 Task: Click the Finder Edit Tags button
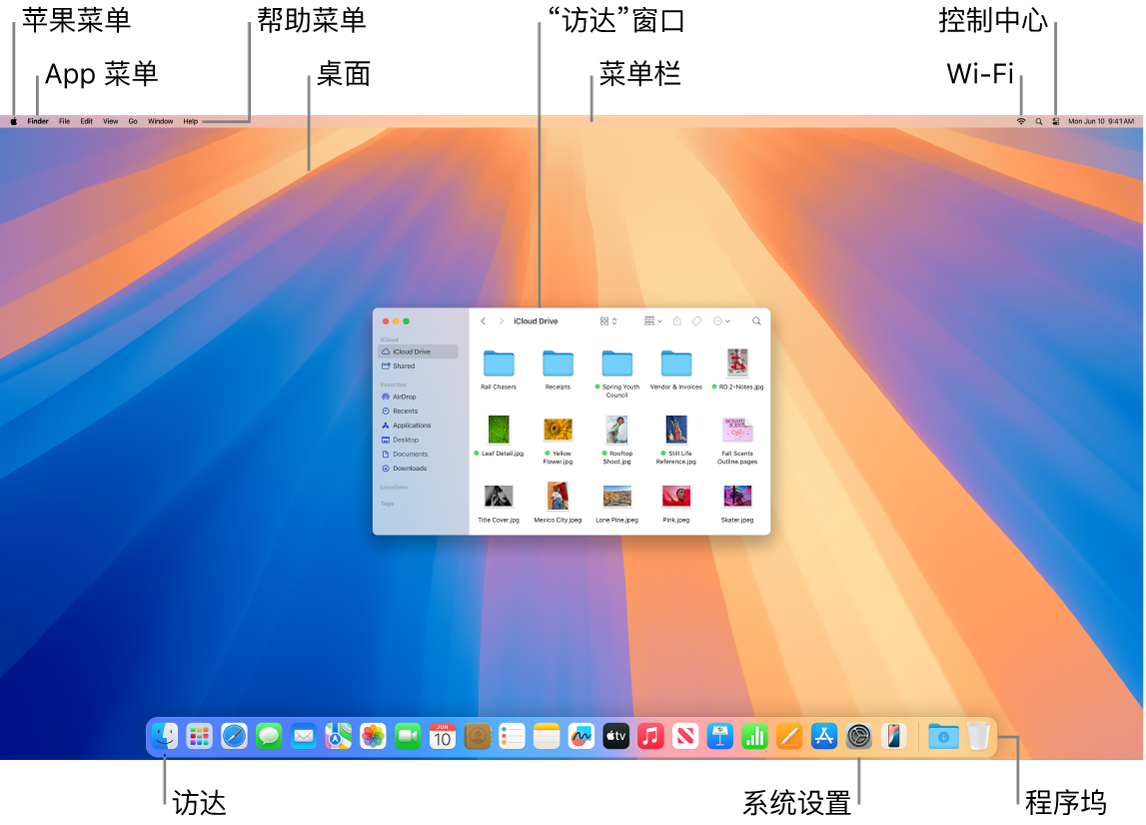697,321
